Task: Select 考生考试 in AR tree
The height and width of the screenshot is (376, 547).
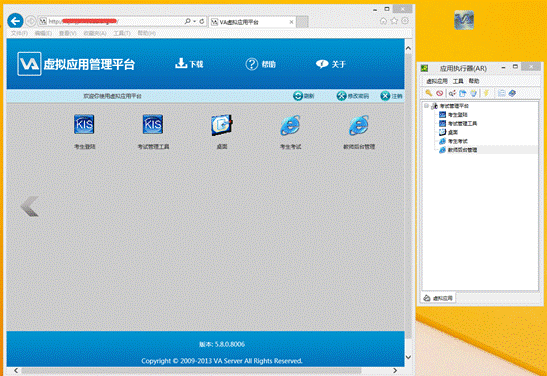Action: tap(457, 141)
